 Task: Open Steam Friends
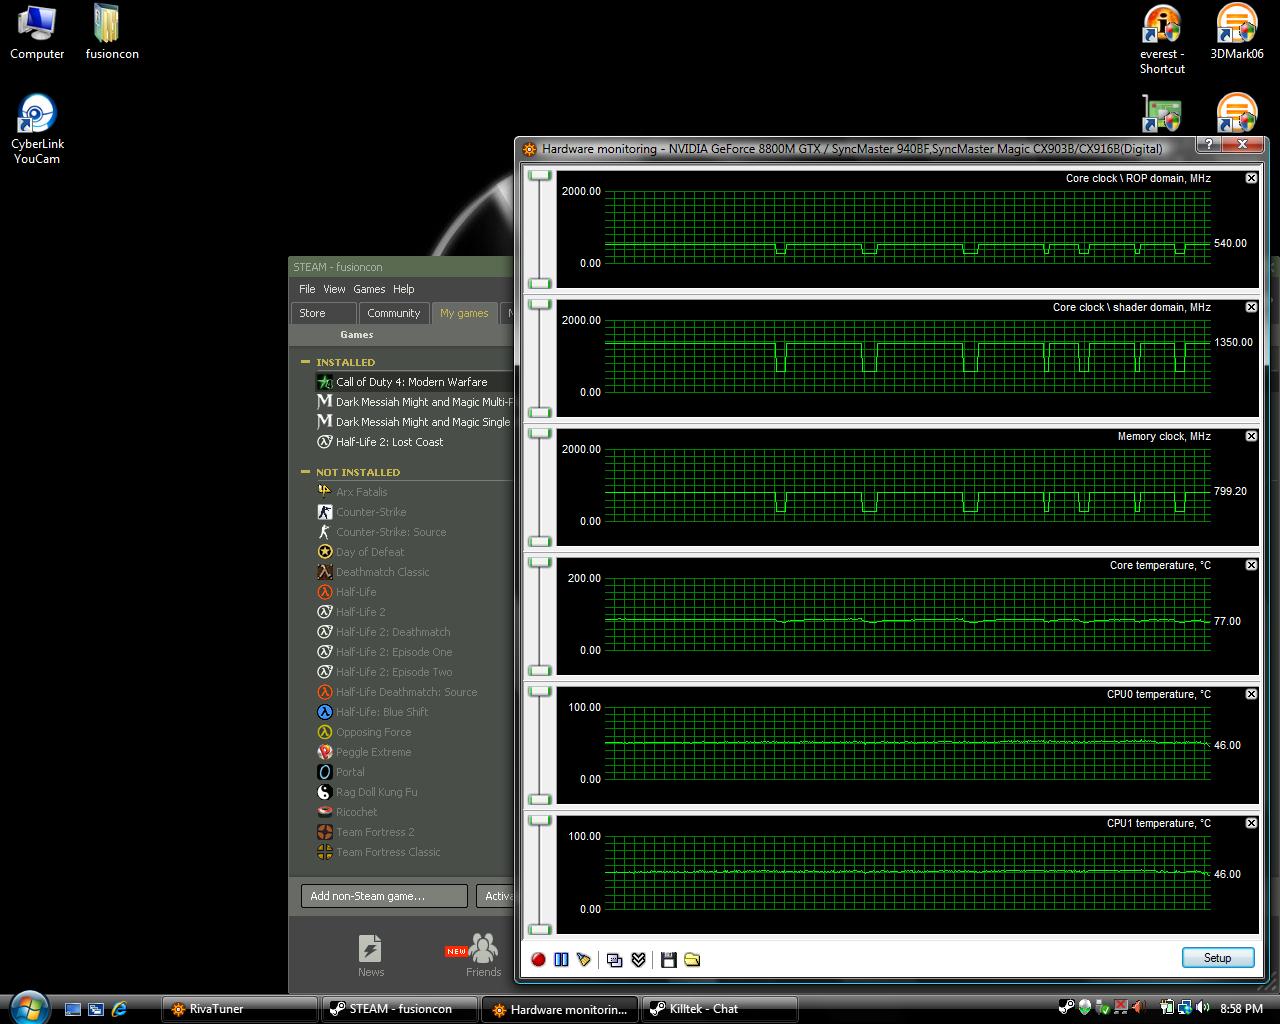tap(483, 955)
